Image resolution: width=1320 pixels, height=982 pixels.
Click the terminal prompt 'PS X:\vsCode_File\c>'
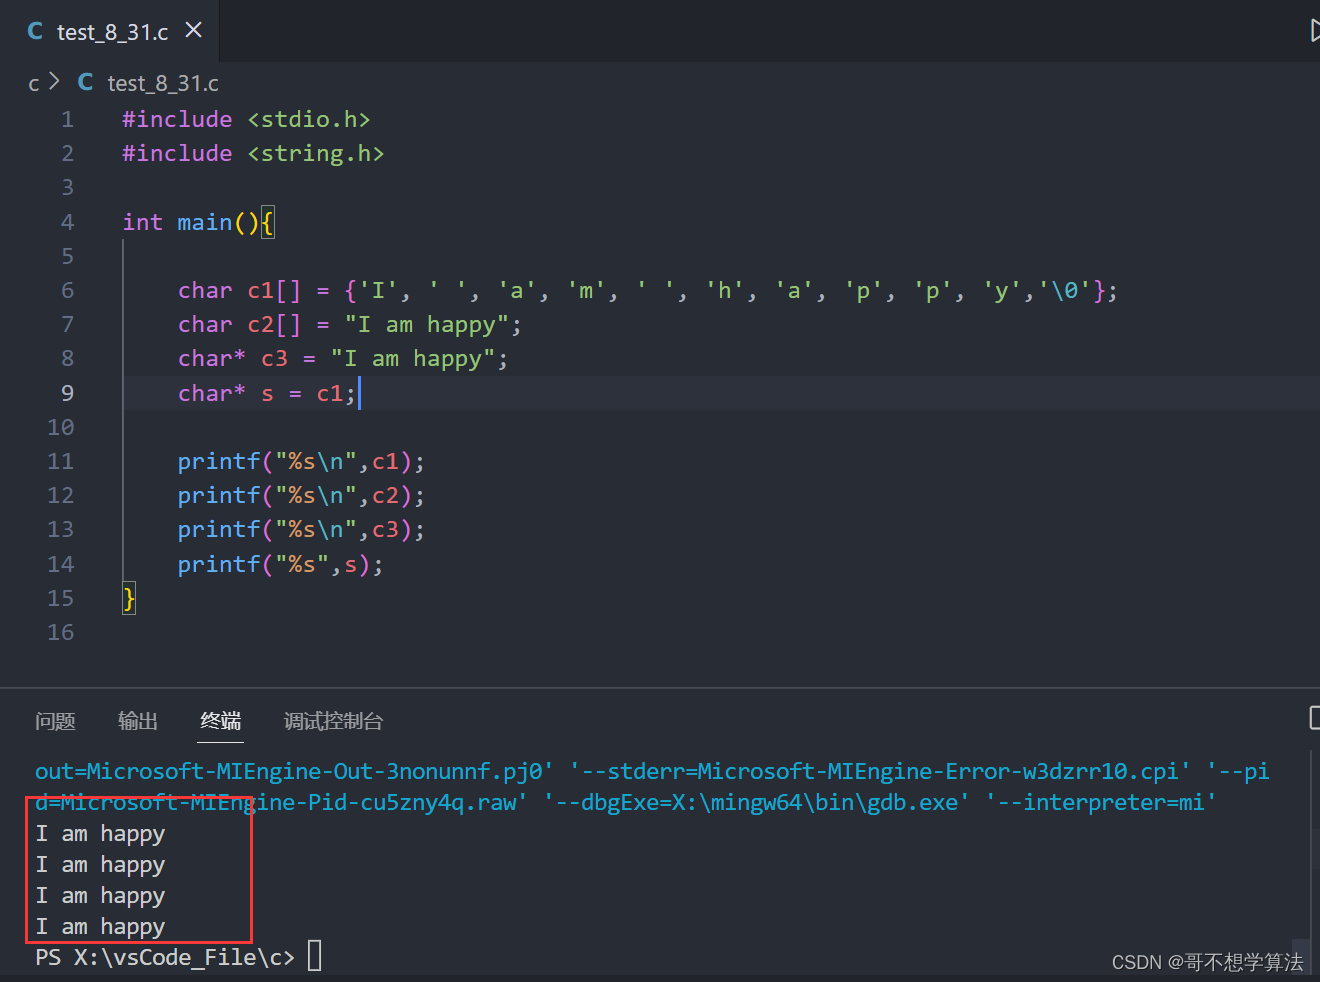tap(165, 957)
